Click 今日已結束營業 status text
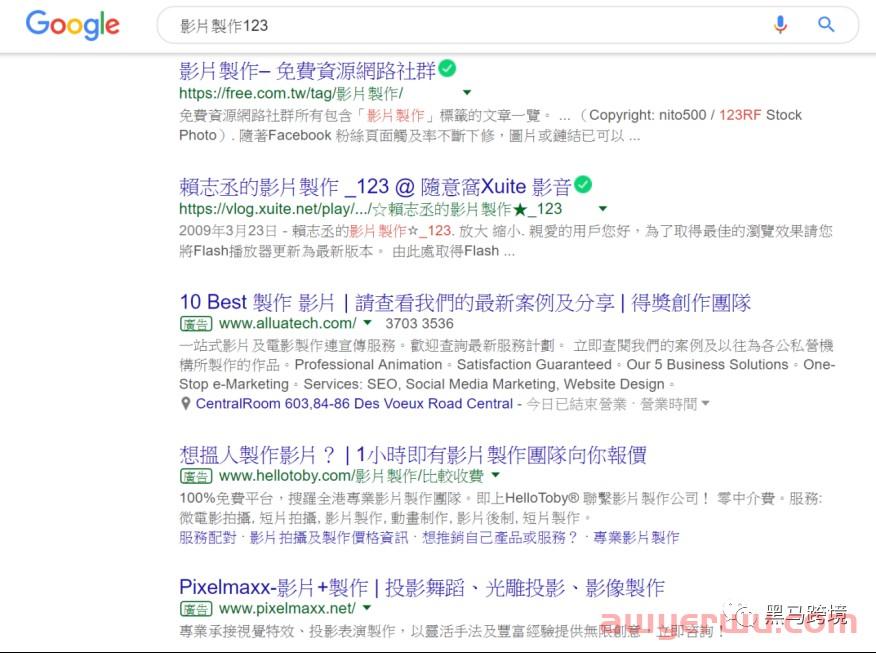The image size is (876, 653). pos(577,403)
